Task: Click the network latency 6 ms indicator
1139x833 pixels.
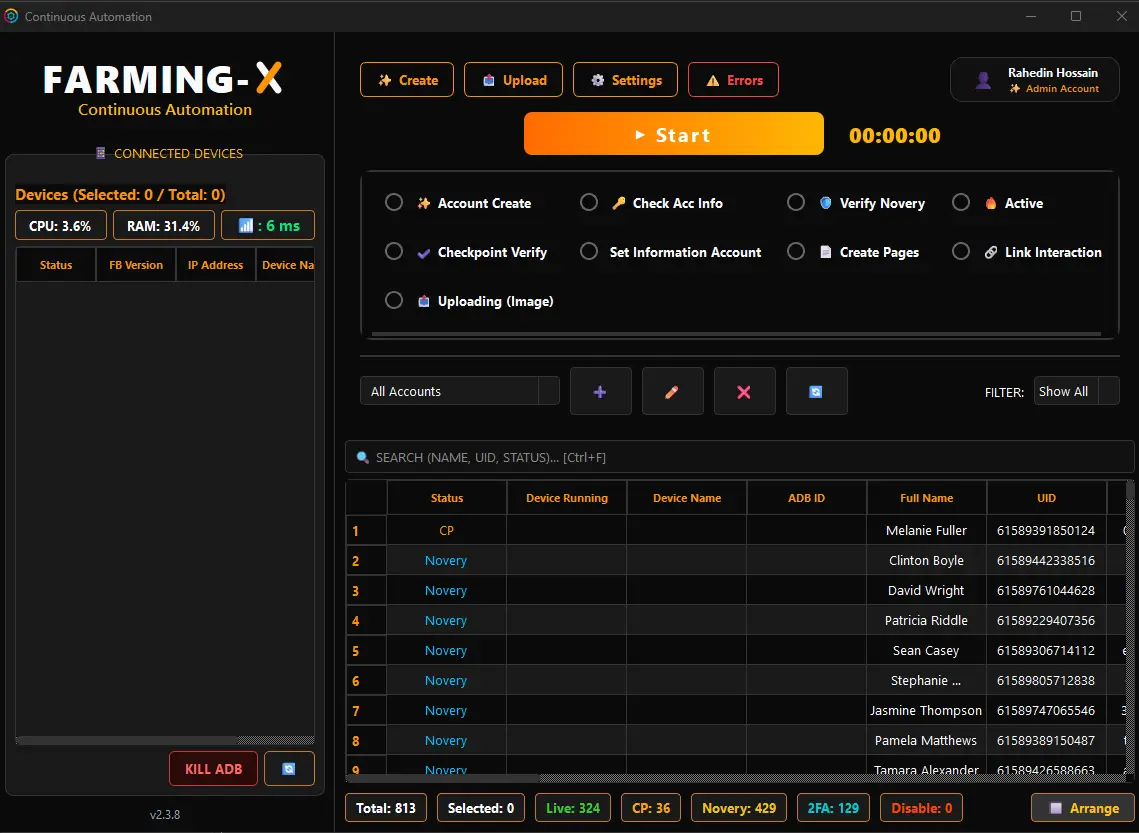Action: pyautogui.click(x=268, y=225)
